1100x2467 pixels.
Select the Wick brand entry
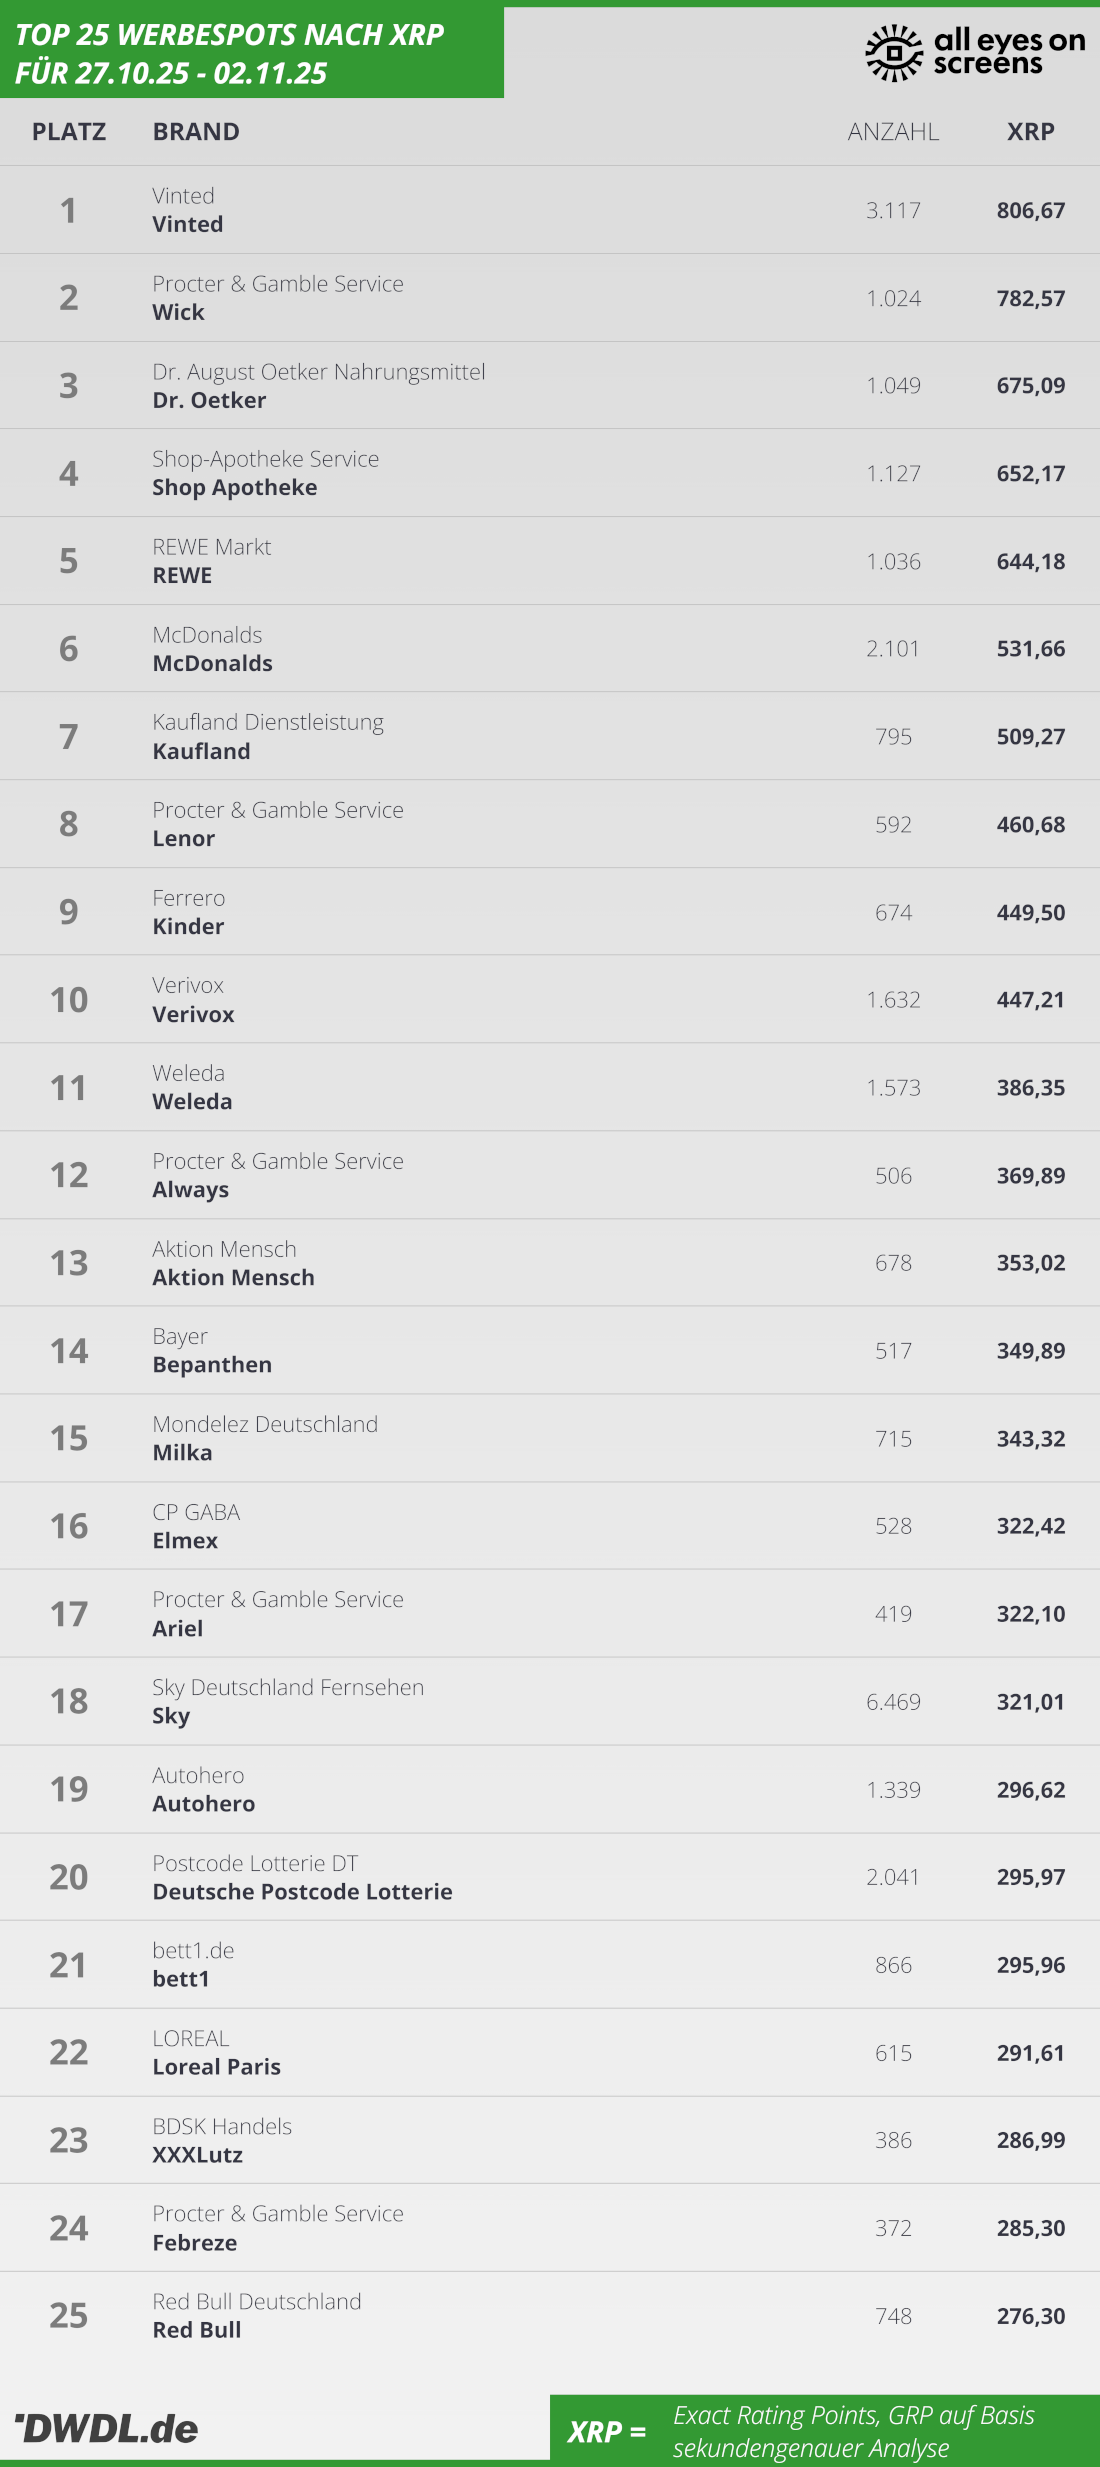pos(179,312)
